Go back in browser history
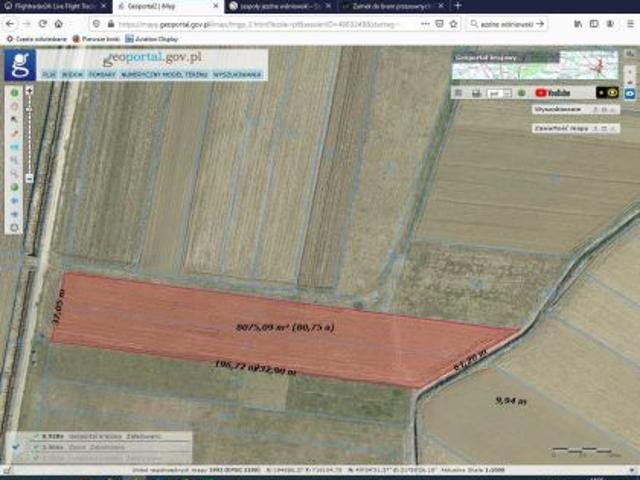Screen dimensions: 640x480 10,24
